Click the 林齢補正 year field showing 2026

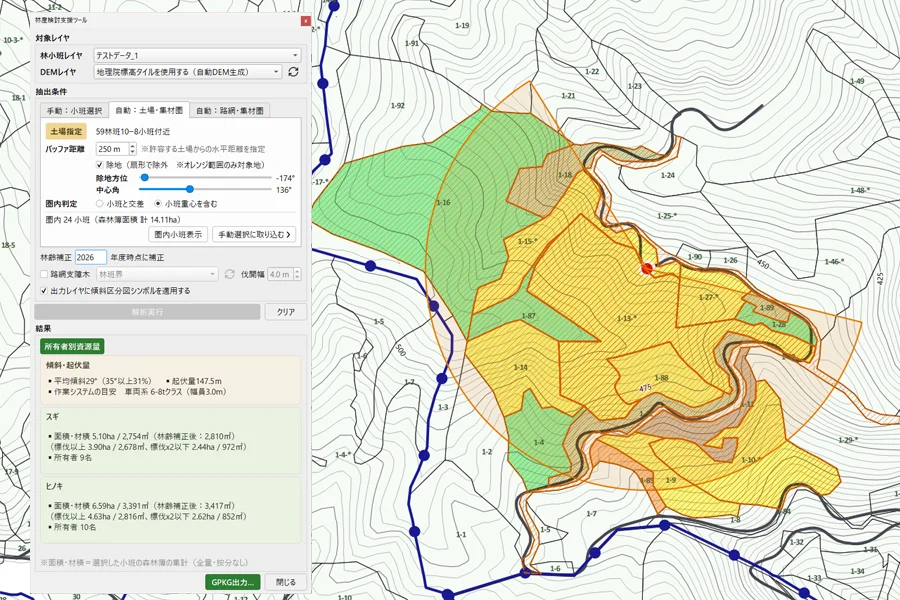coord(91,257)
